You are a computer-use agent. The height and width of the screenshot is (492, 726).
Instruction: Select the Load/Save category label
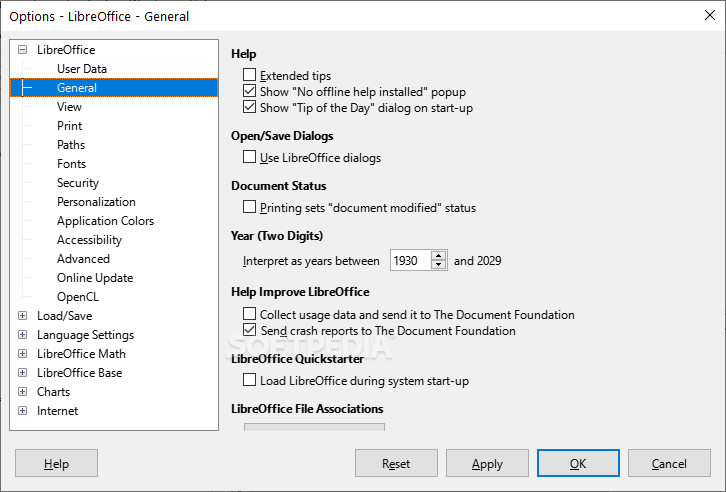click(64, 316)
